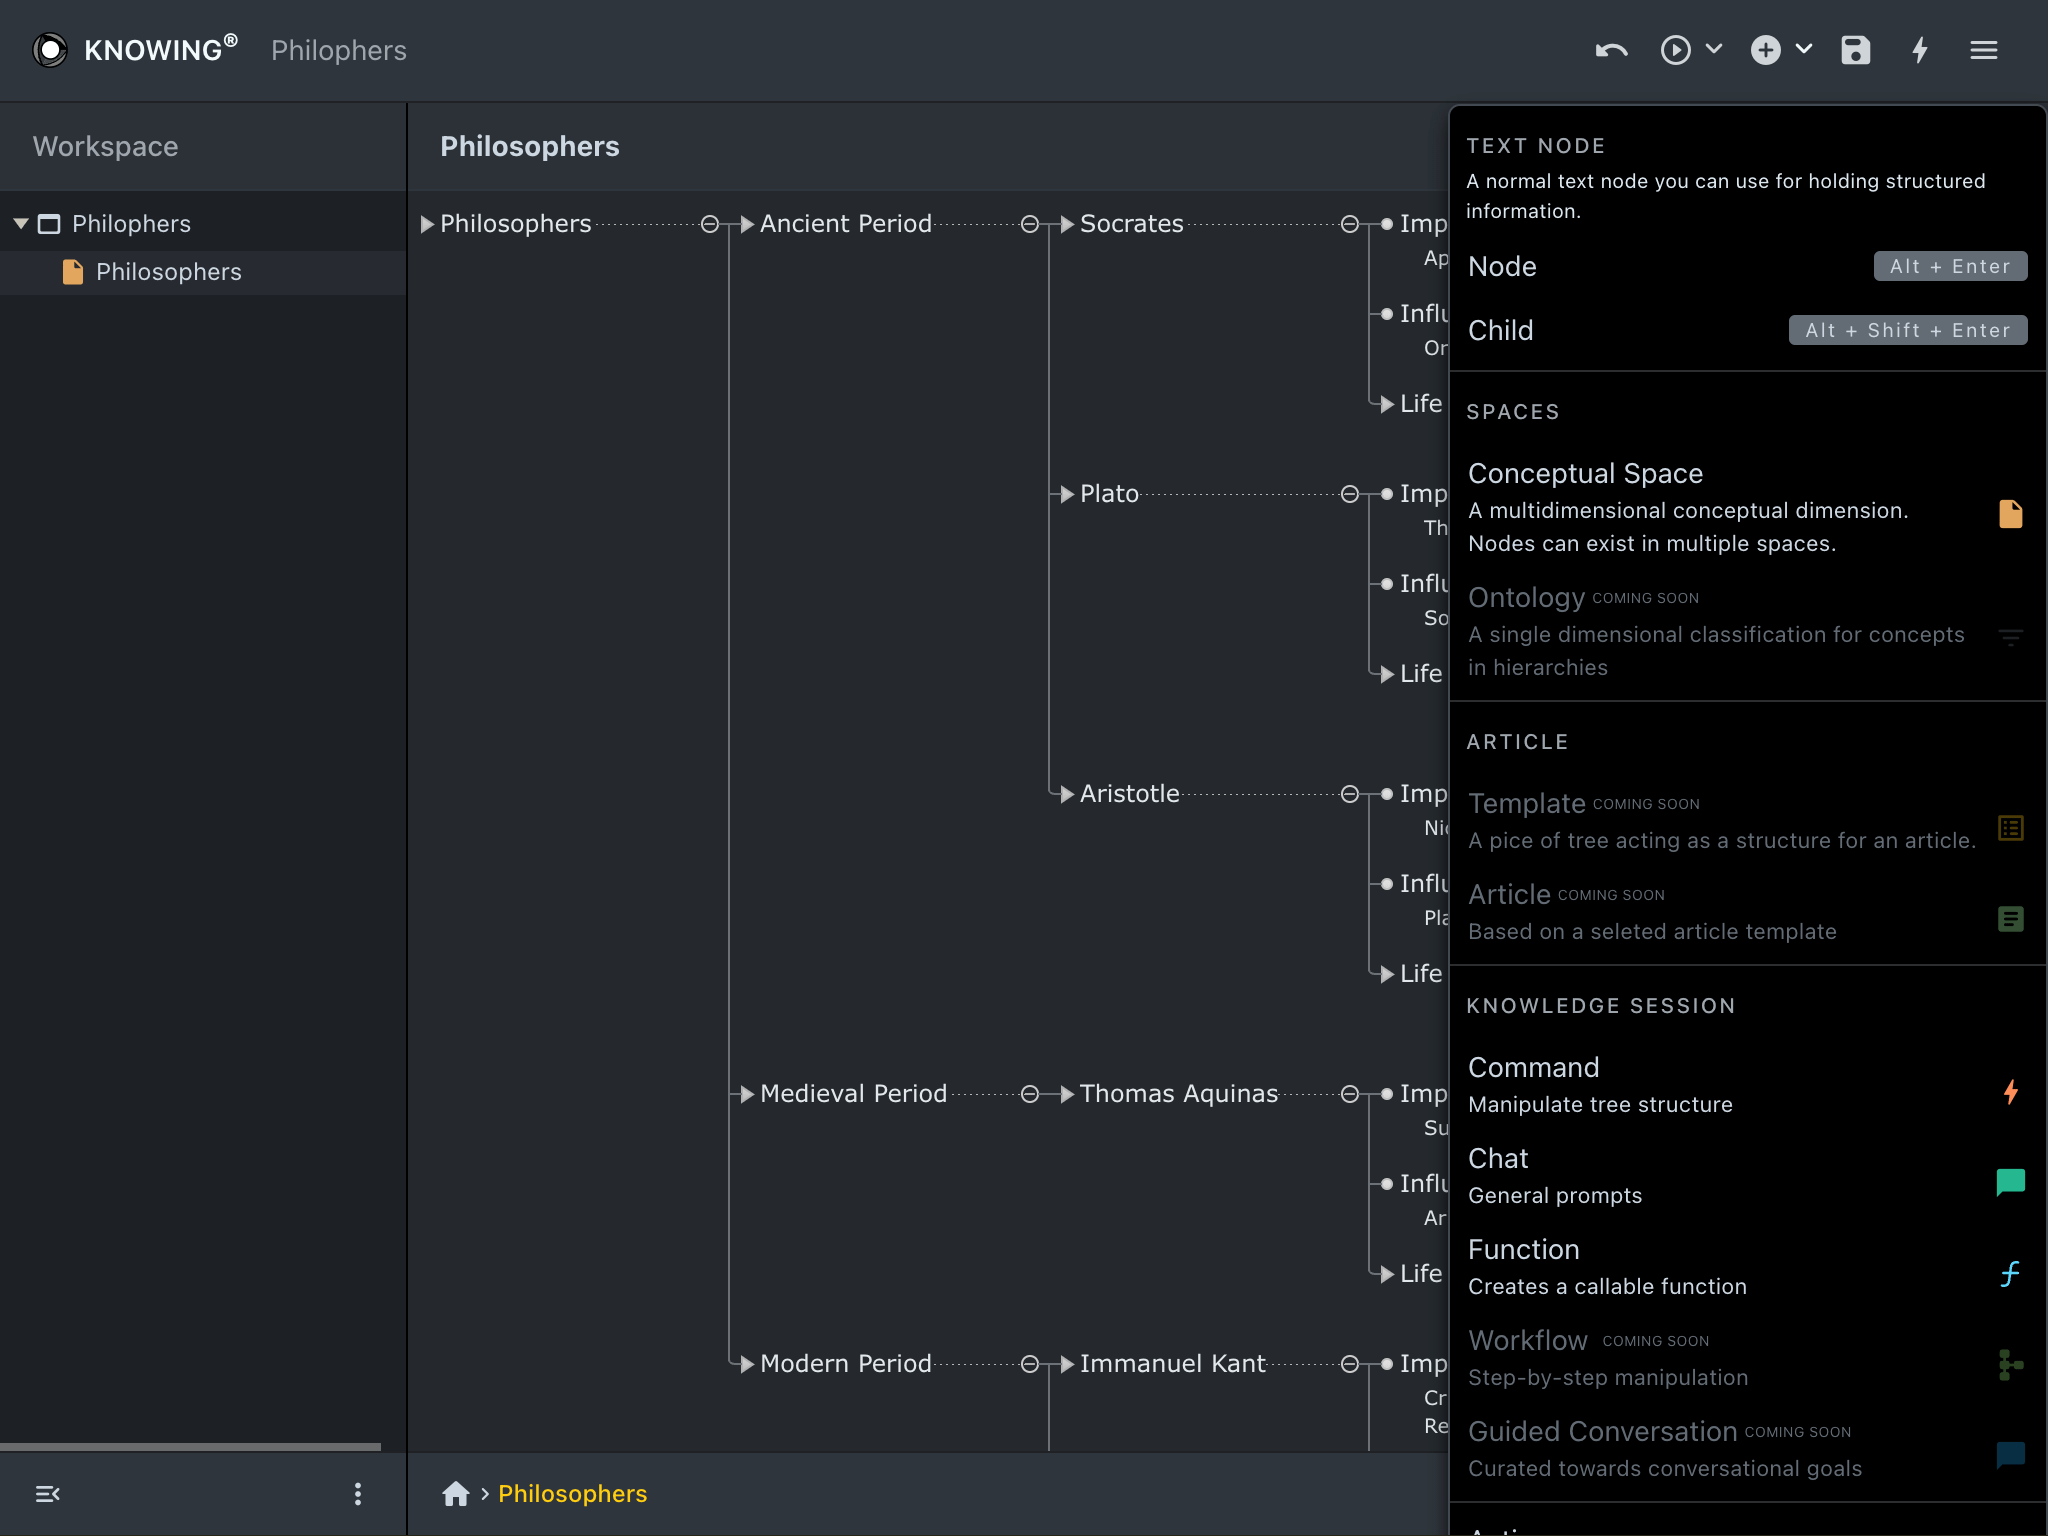Screen dimensions: 2048x1536
Task: Open dropdown chevron next to play icon
Action: click(1714, 49)
